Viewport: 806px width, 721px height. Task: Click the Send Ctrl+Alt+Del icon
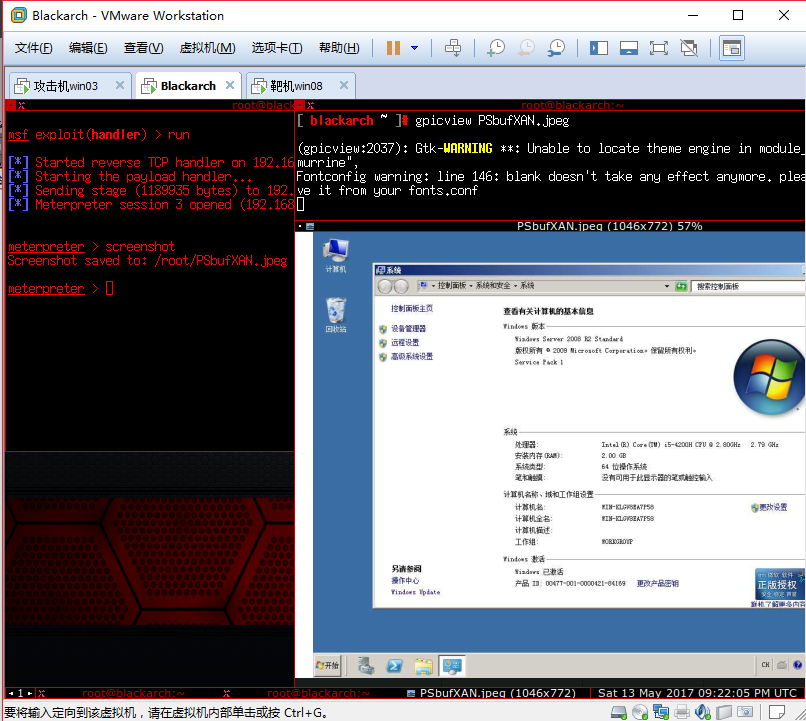coord(453,48)
